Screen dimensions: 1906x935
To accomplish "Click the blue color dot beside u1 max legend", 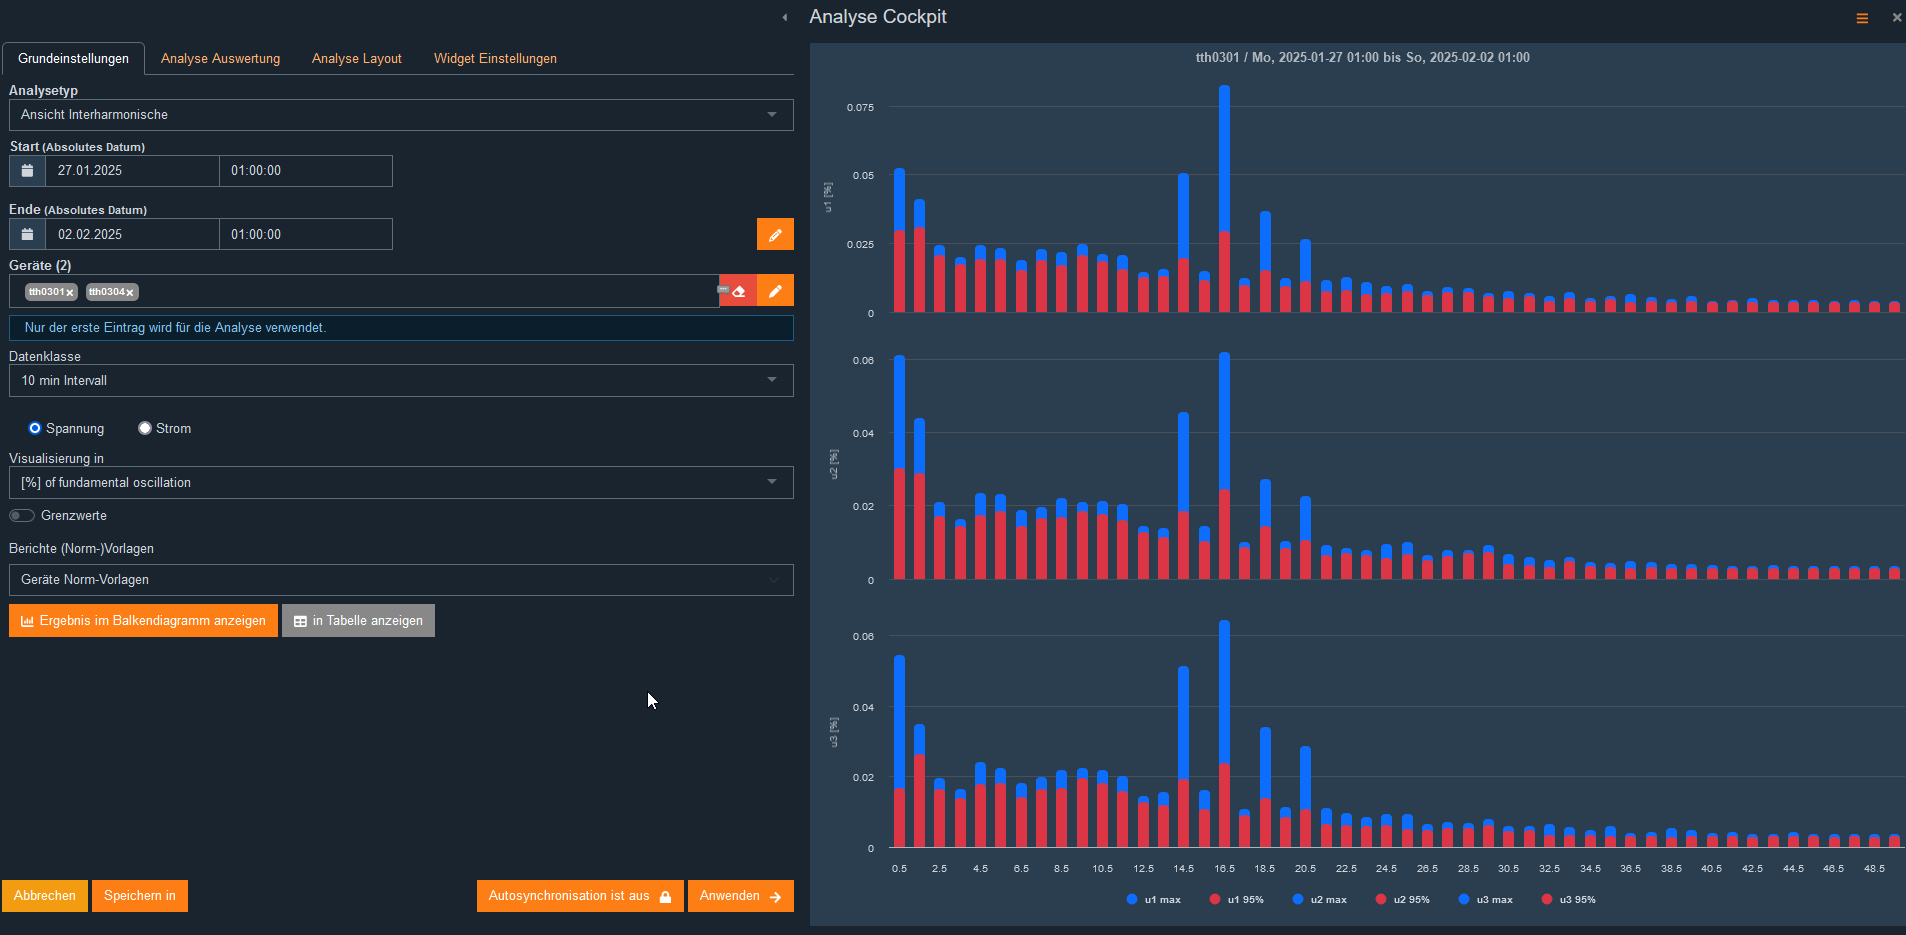I will [x=1131, y=899].
